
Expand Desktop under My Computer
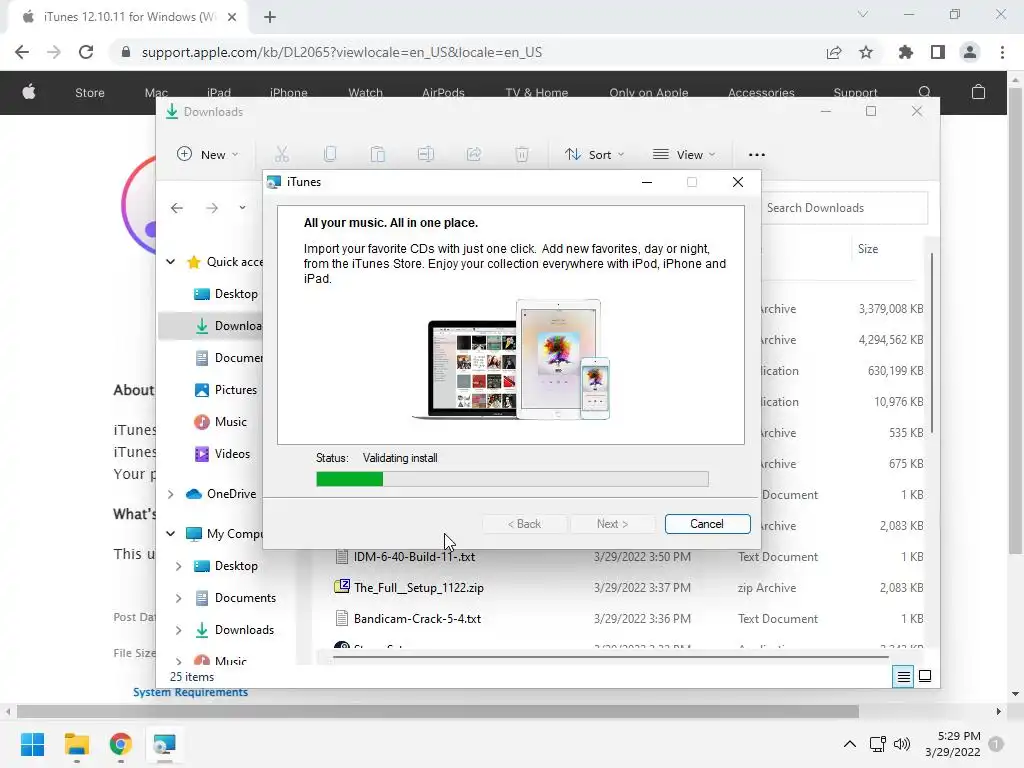pos(178,566)
